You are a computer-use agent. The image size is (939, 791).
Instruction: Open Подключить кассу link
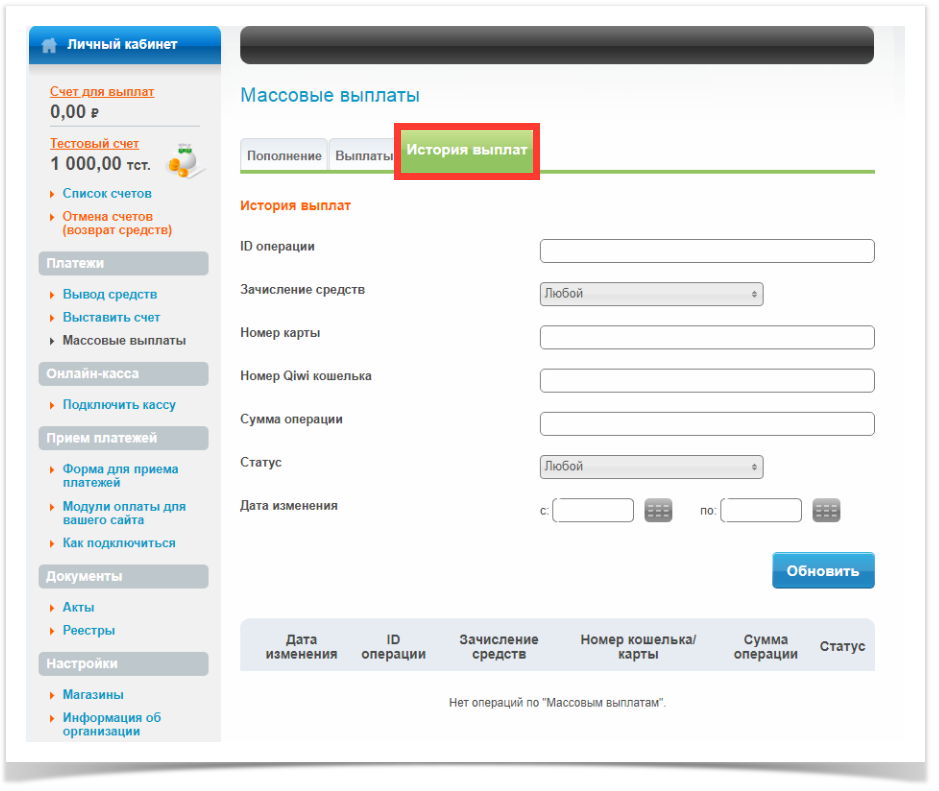pyautogui.click(x=119, y=405)
